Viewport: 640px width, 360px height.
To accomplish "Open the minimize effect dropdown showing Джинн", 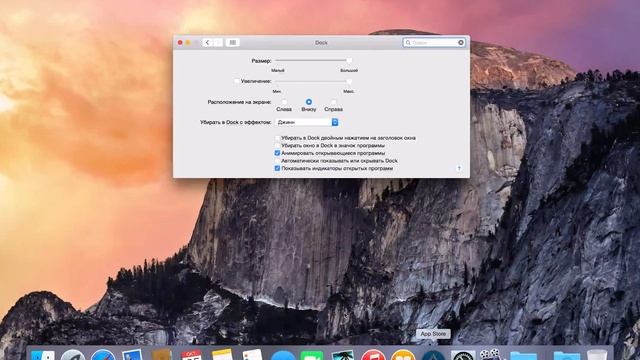I will click(x=307, y=122).
